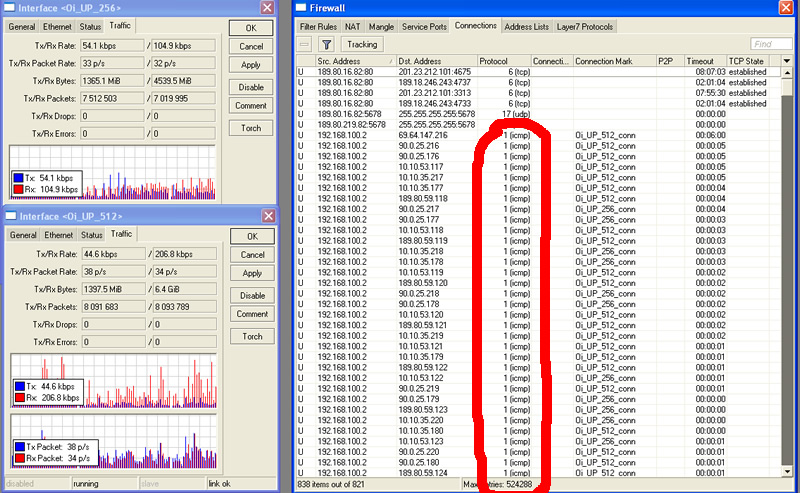Open the column selector dropdown arrow in Firewall table
The width and height of the screenshot is (800, 493).
(x=787, y=61)
